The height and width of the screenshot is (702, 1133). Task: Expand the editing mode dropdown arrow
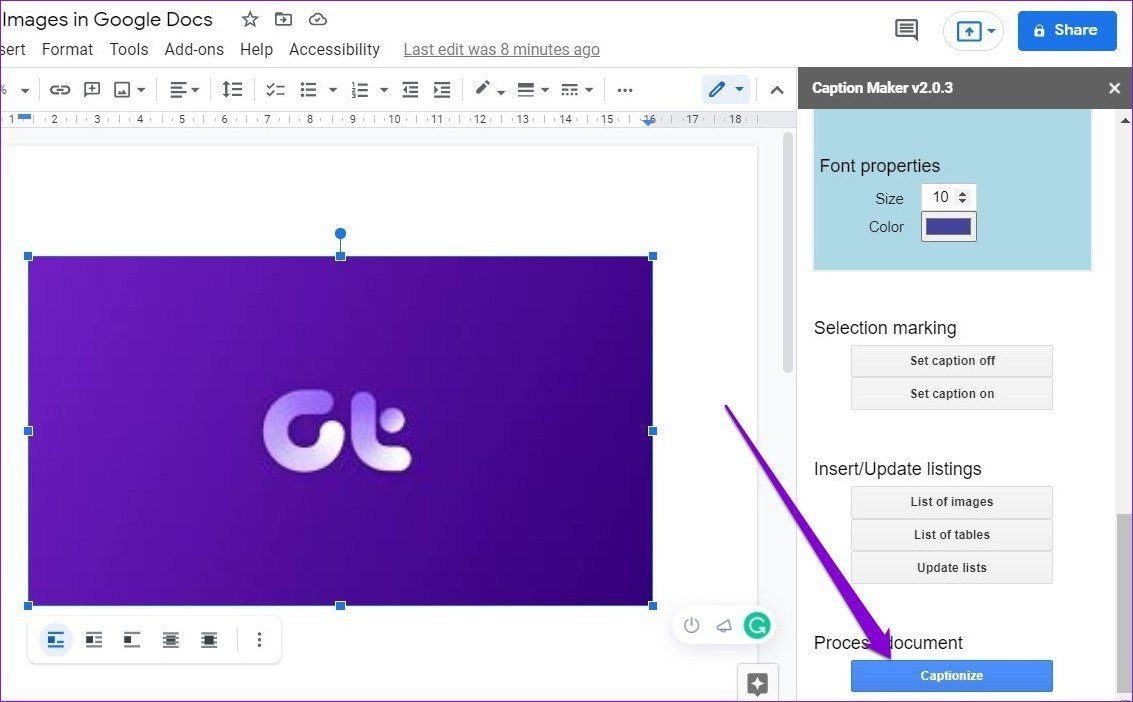(x=739, y=90)
